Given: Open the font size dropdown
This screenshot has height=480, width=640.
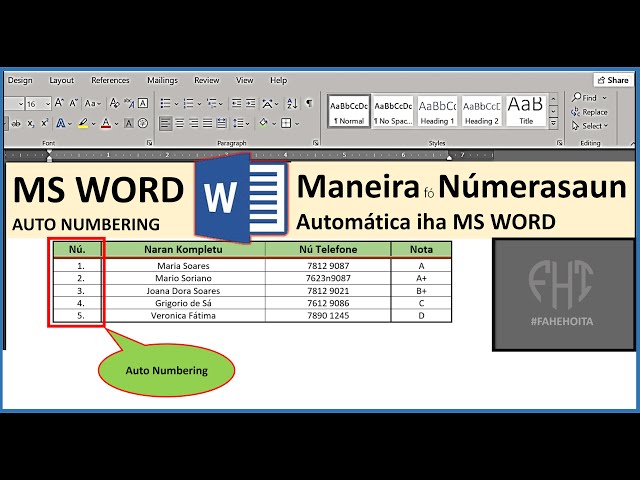Looking at the screenshot, I should point(47,104).
